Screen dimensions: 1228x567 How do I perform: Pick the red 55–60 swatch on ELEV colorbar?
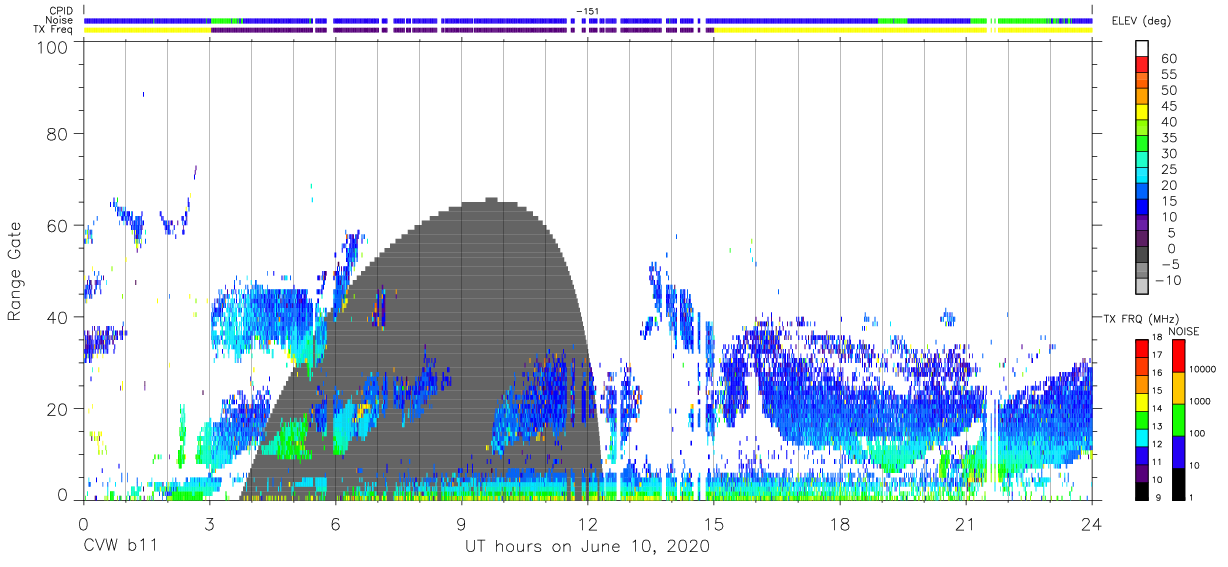(1143, 66)
